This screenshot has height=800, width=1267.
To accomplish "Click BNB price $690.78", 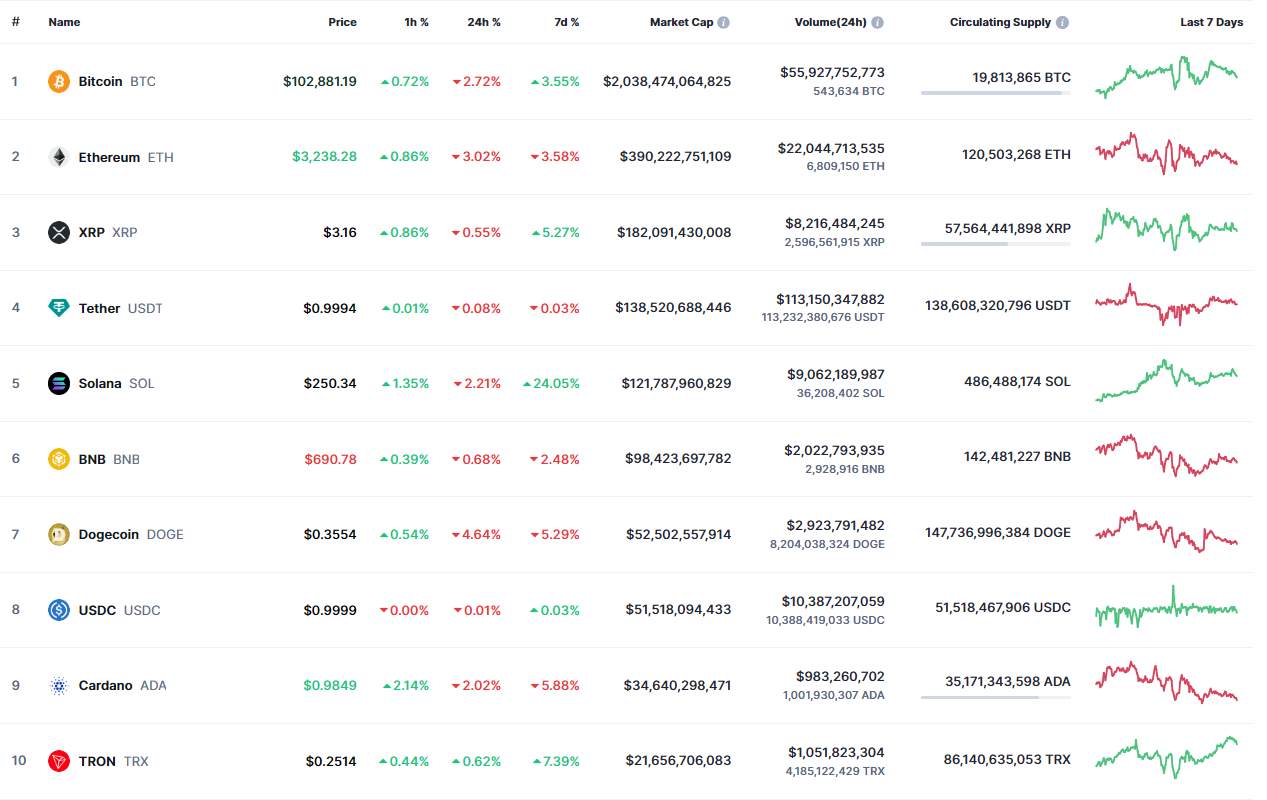I will [330, 459].
